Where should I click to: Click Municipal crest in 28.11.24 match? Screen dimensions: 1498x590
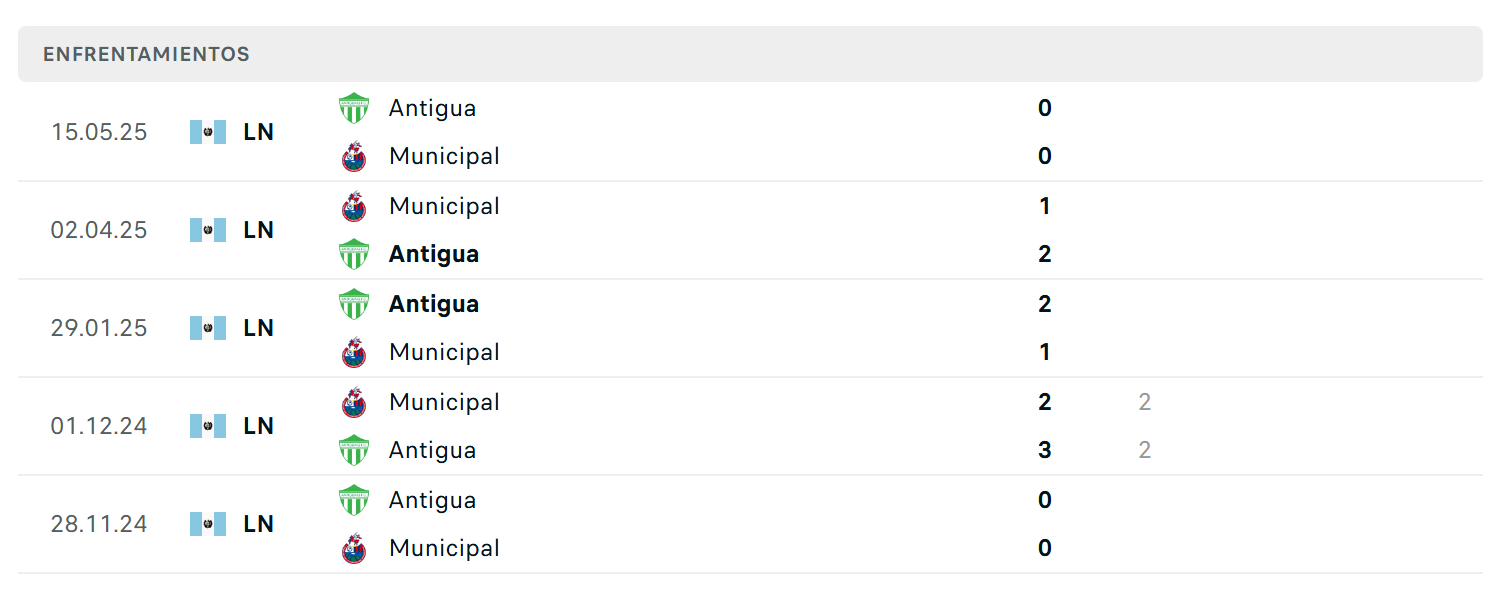354,548
